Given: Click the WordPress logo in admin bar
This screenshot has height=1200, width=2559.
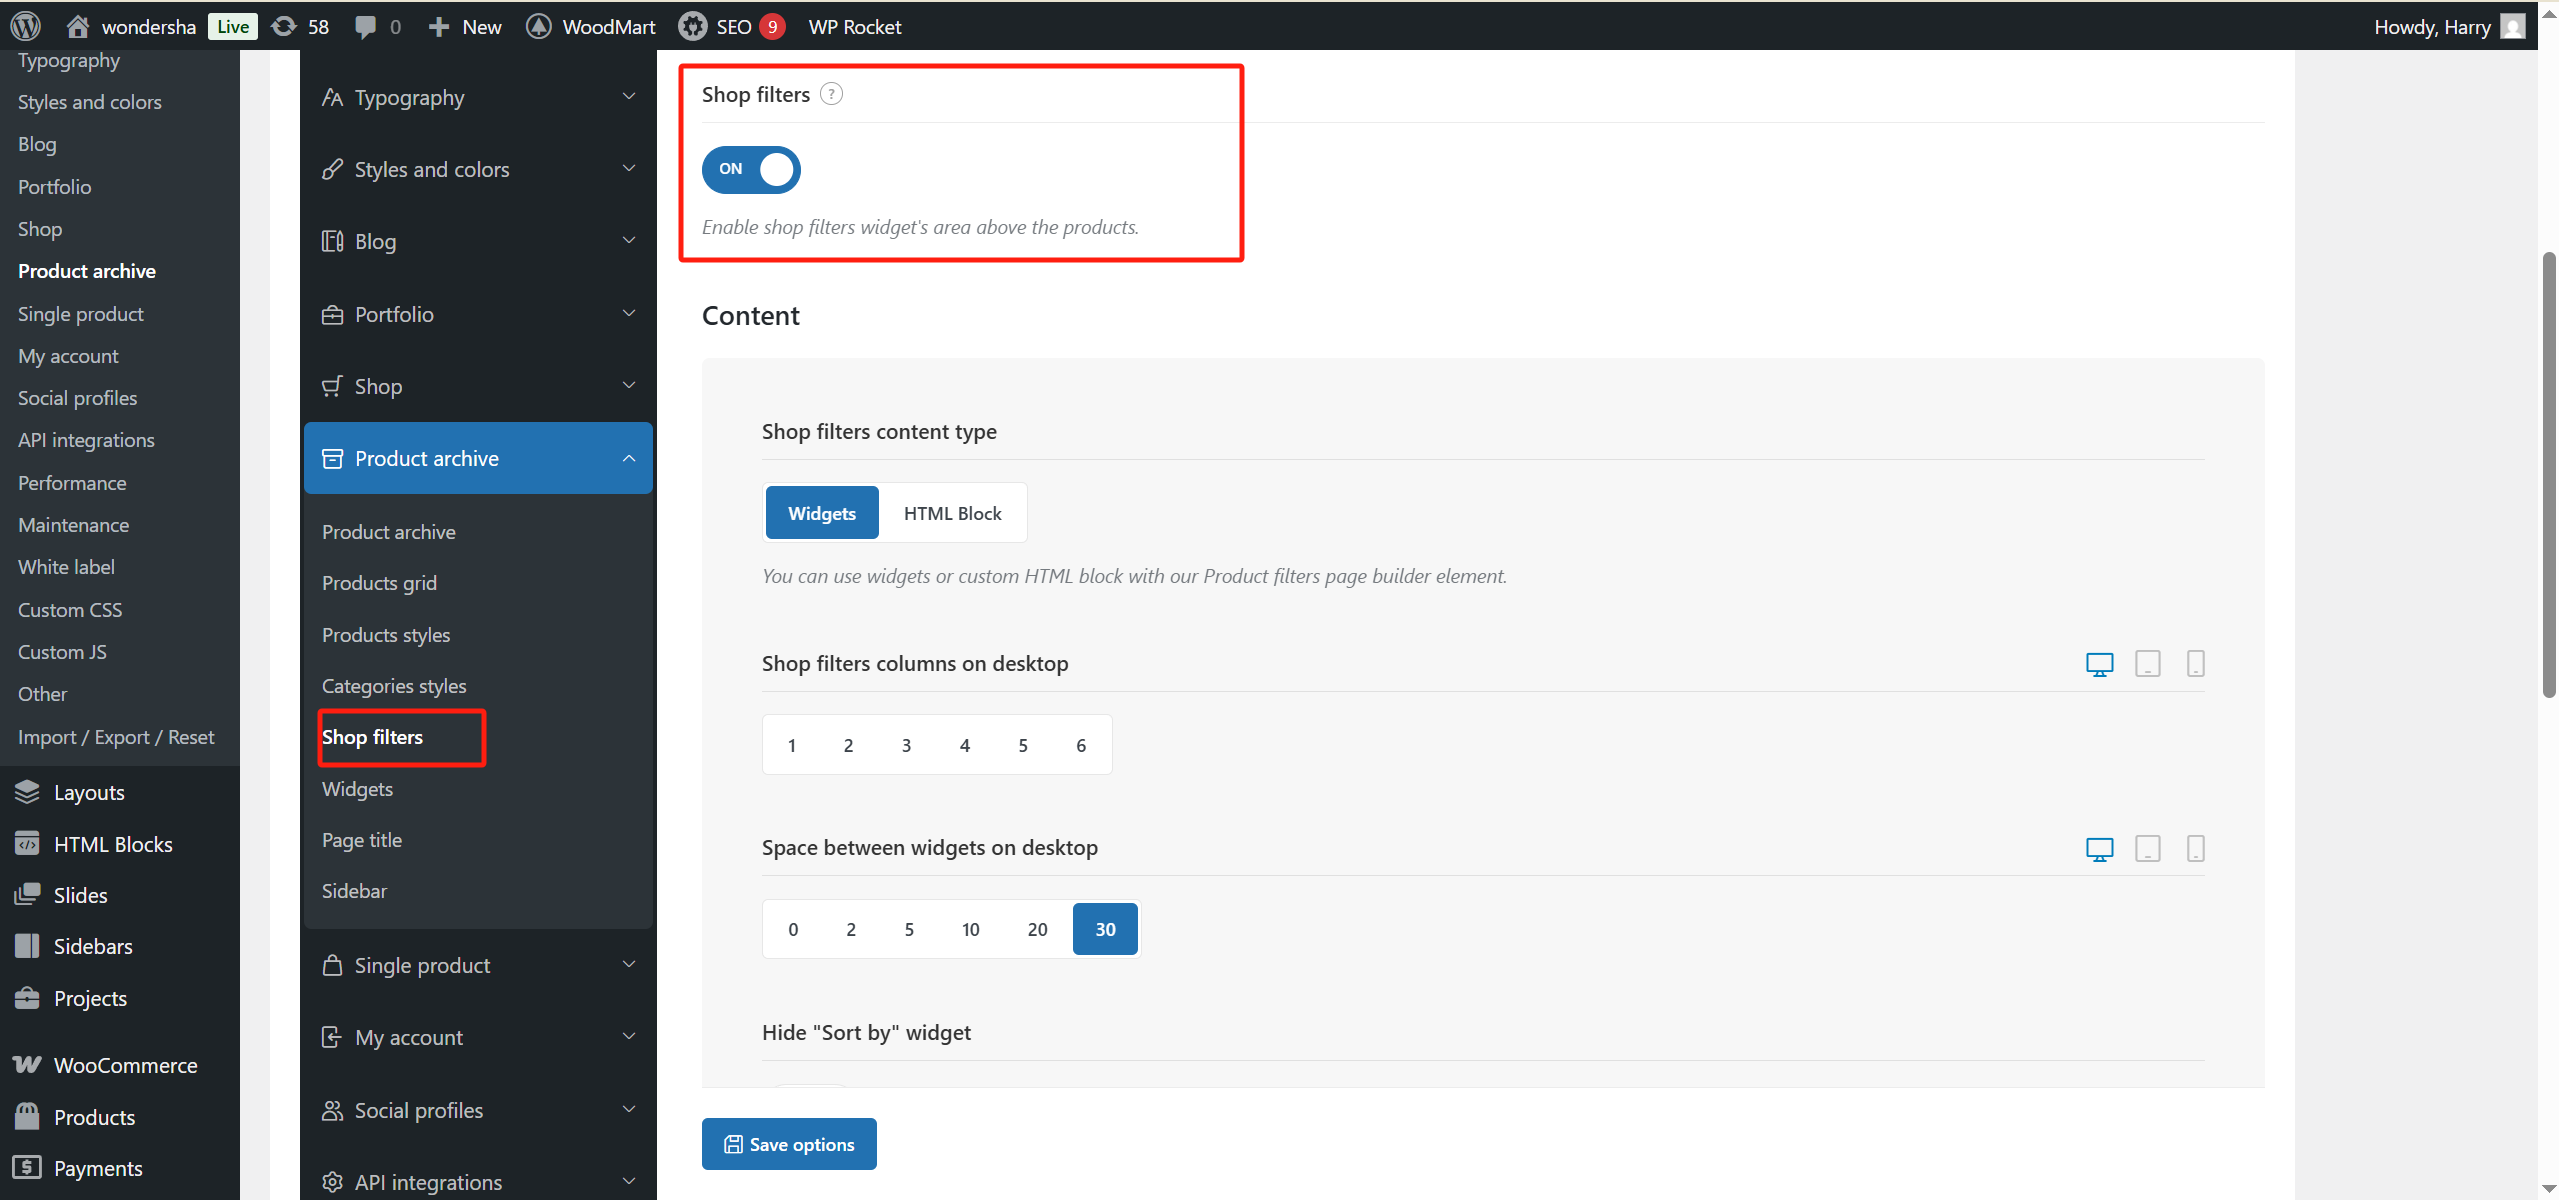Looking at the screenshot, I should tap(26, 26).
